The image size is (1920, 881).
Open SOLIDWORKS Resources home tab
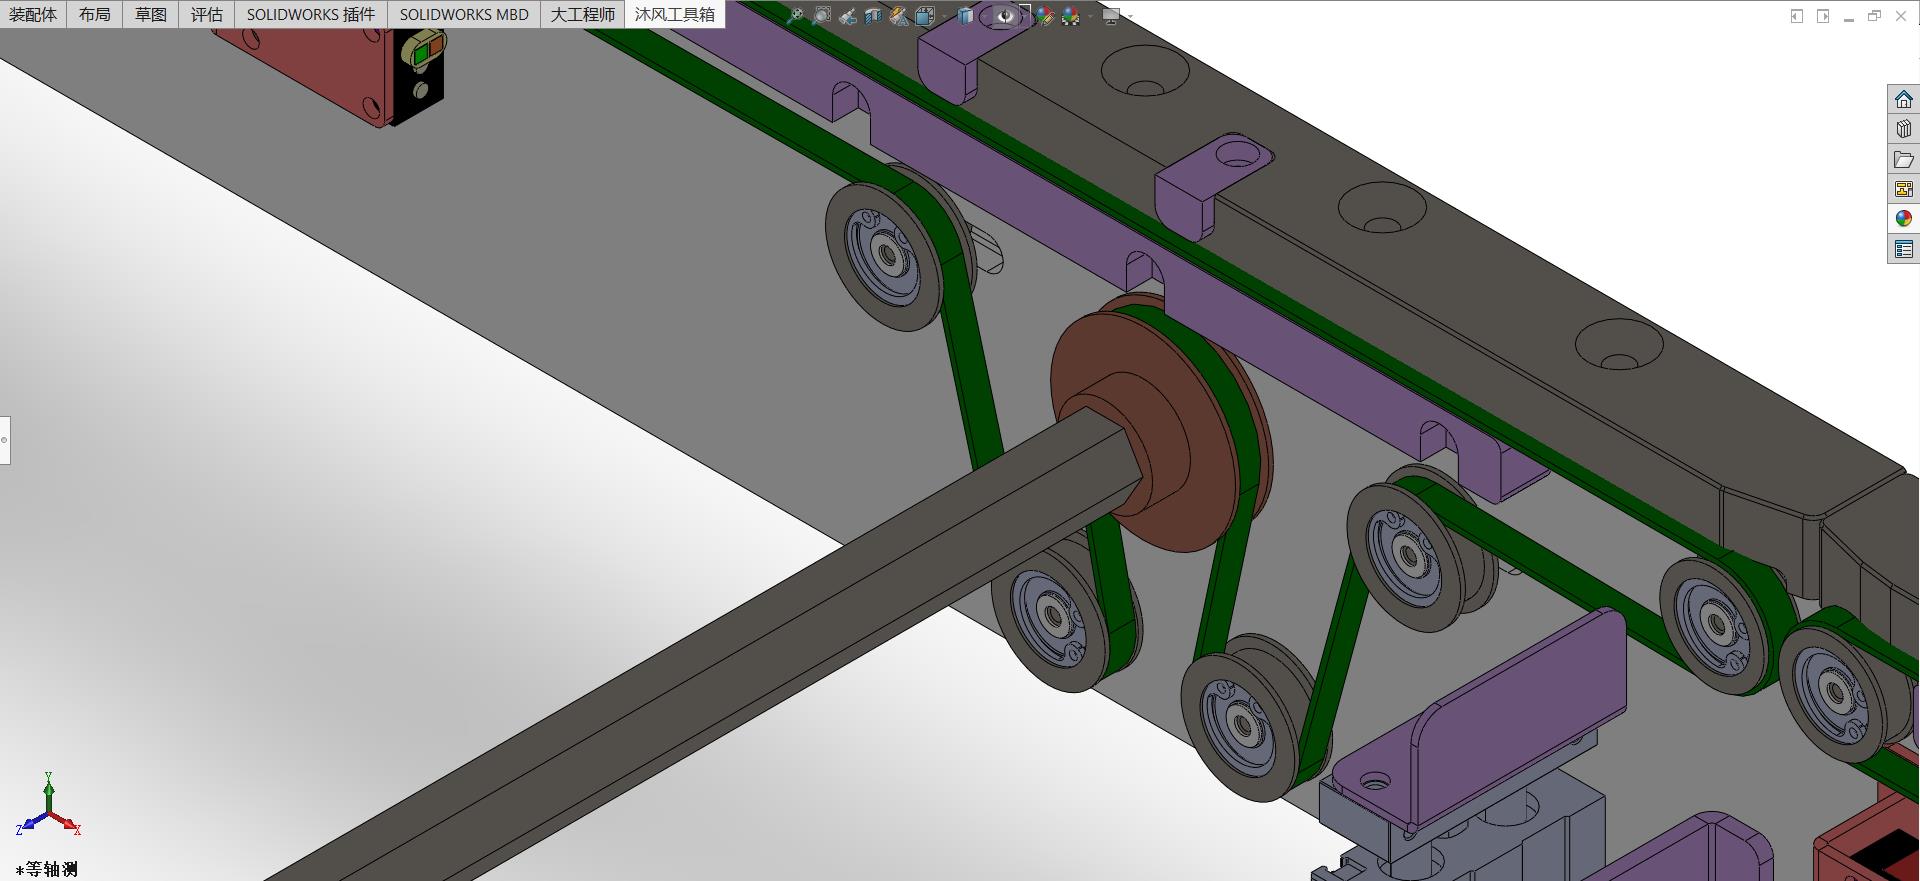(x=1903, y=99)
